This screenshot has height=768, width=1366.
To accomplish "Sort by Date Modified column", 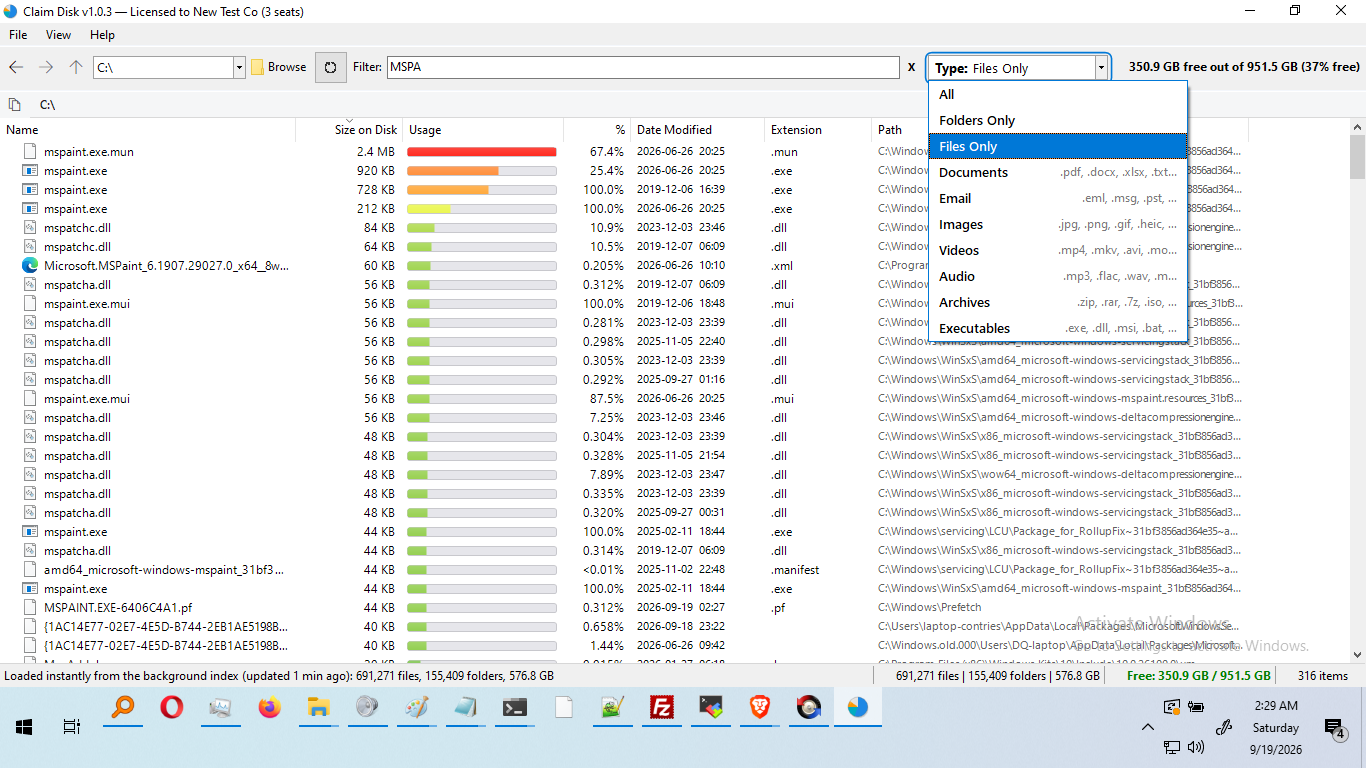I will [x=697, y=130].
